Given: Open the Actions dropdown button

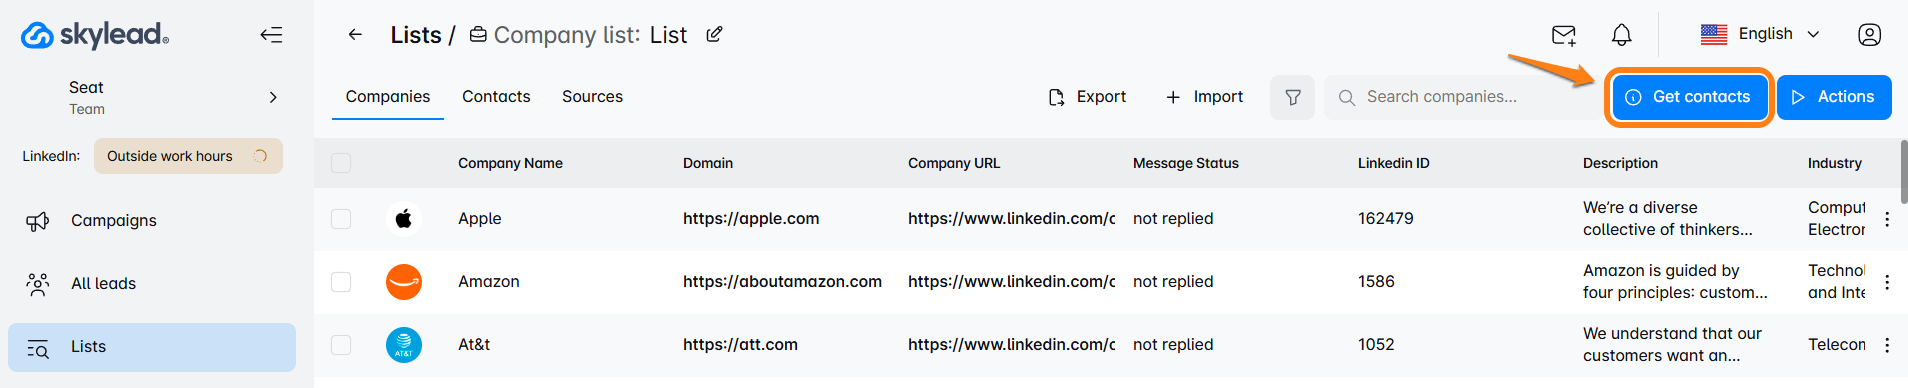Looking at the screenshot, I should coord(1834,97).
